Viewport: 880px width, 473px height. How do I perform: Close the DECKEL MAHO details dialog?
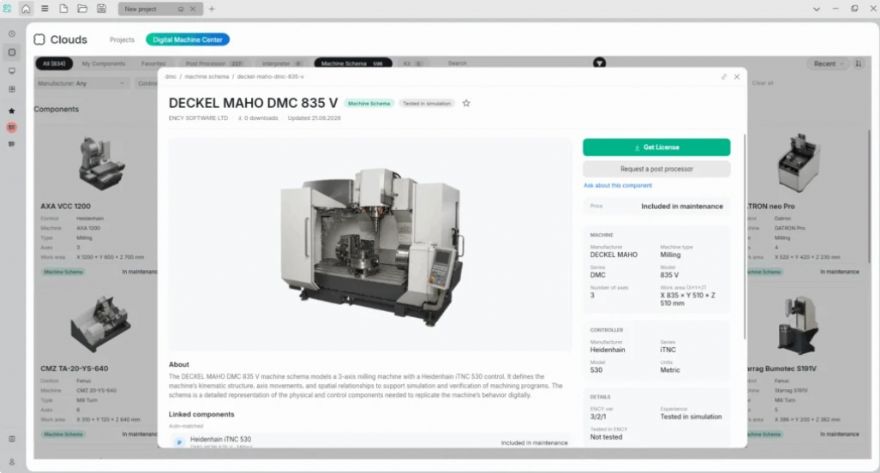(x=737, y=77)
